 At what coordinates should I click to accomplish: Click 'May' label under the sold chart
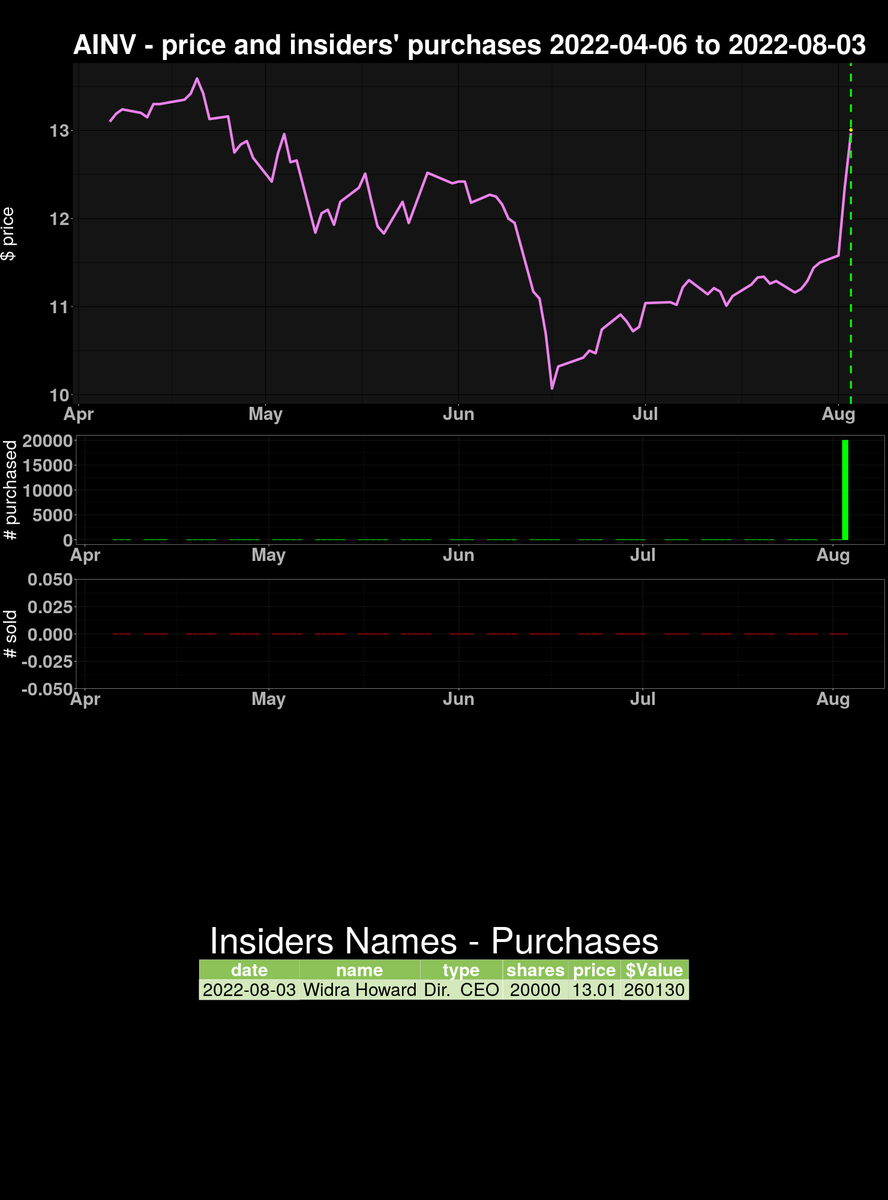[x=268, y=699]
